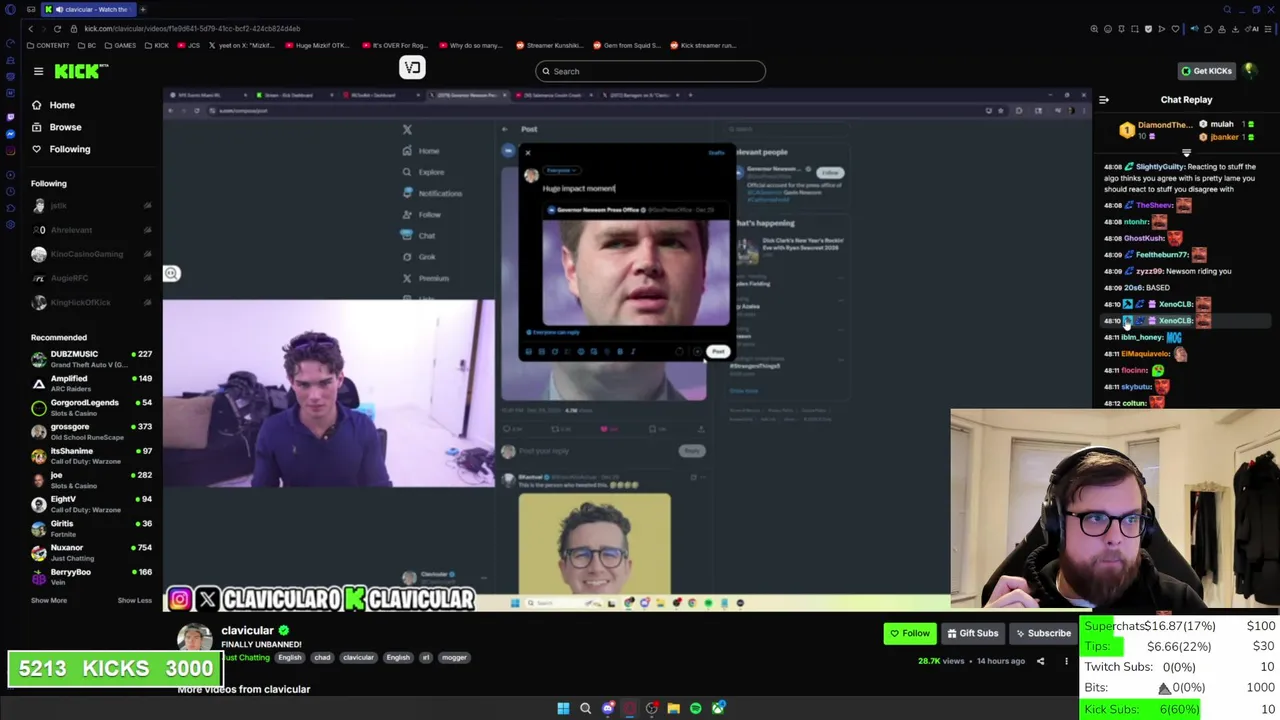Screen dimensions: 1280x720
Task: Open Amplified recommended channel
Action: [90, 383]
